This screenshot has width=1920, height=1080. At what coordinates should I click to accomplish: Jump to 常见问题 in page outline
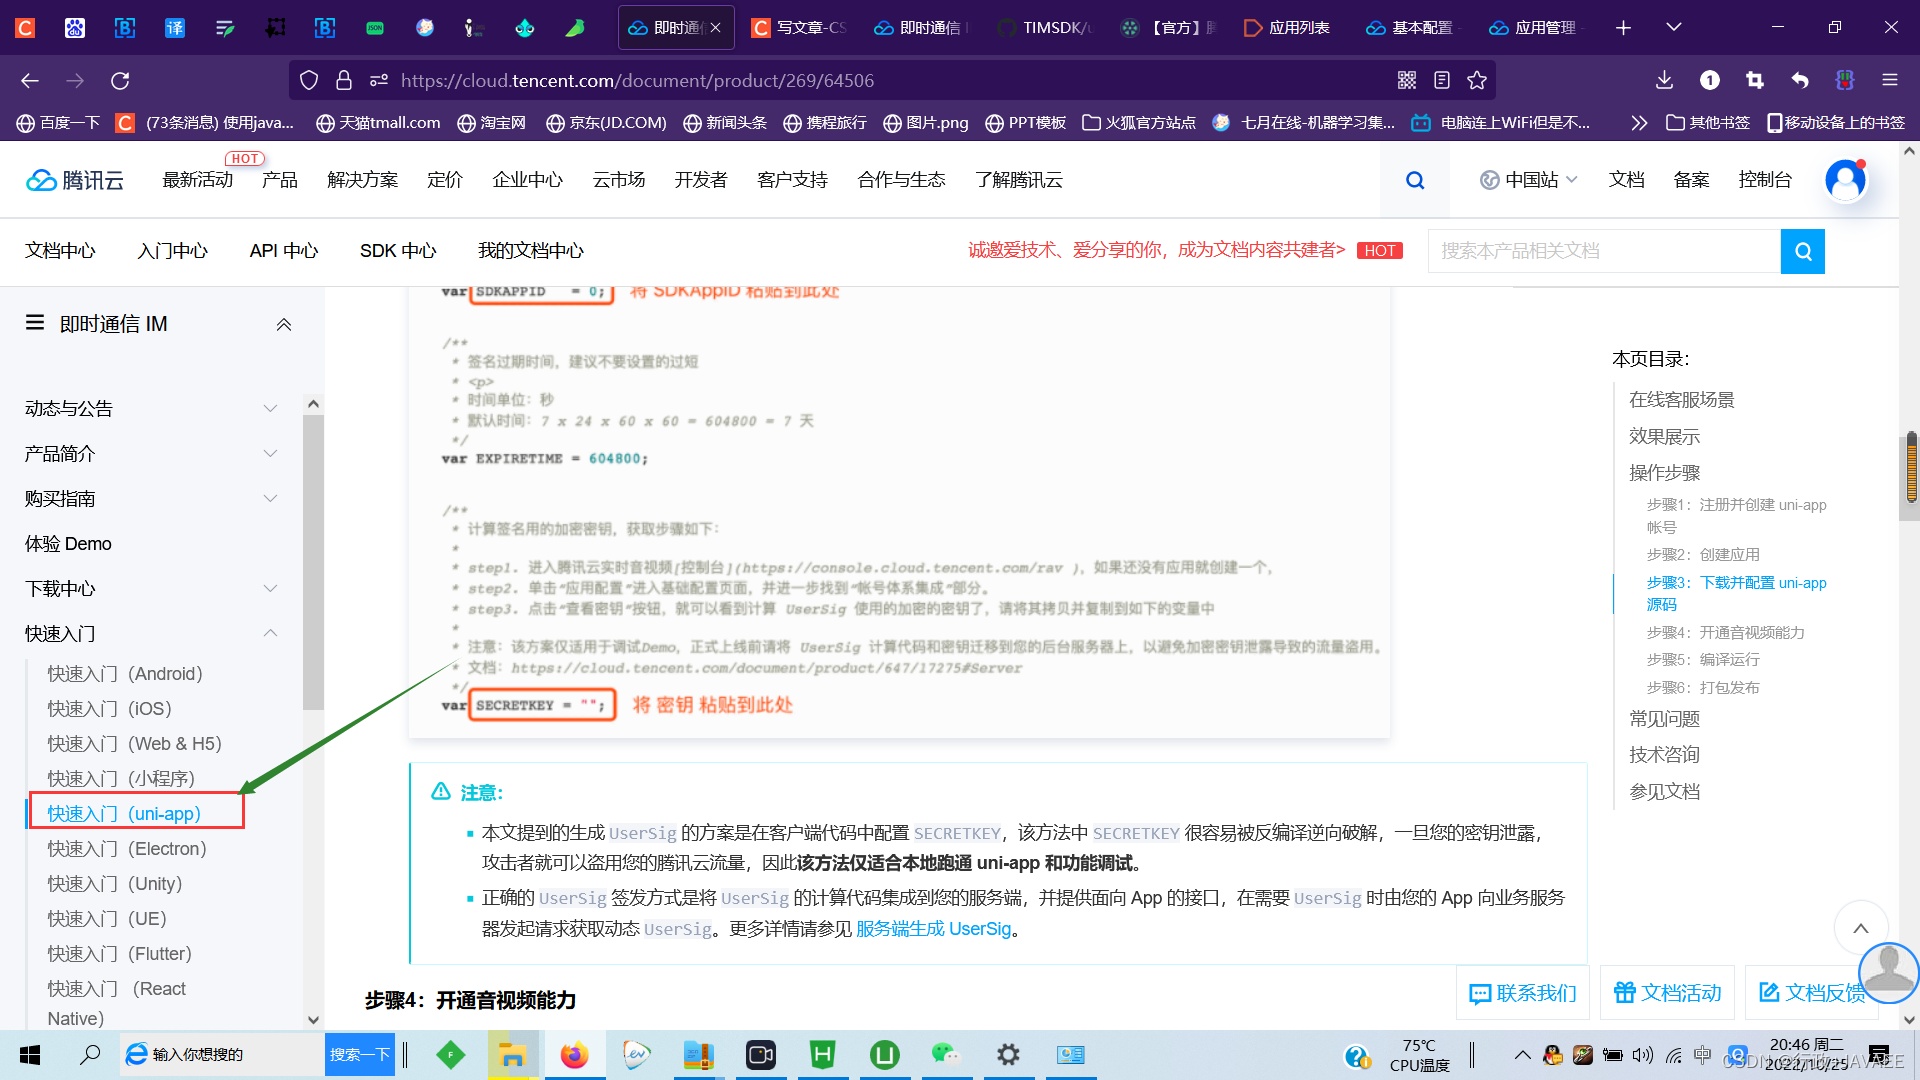coord(1664,719)
